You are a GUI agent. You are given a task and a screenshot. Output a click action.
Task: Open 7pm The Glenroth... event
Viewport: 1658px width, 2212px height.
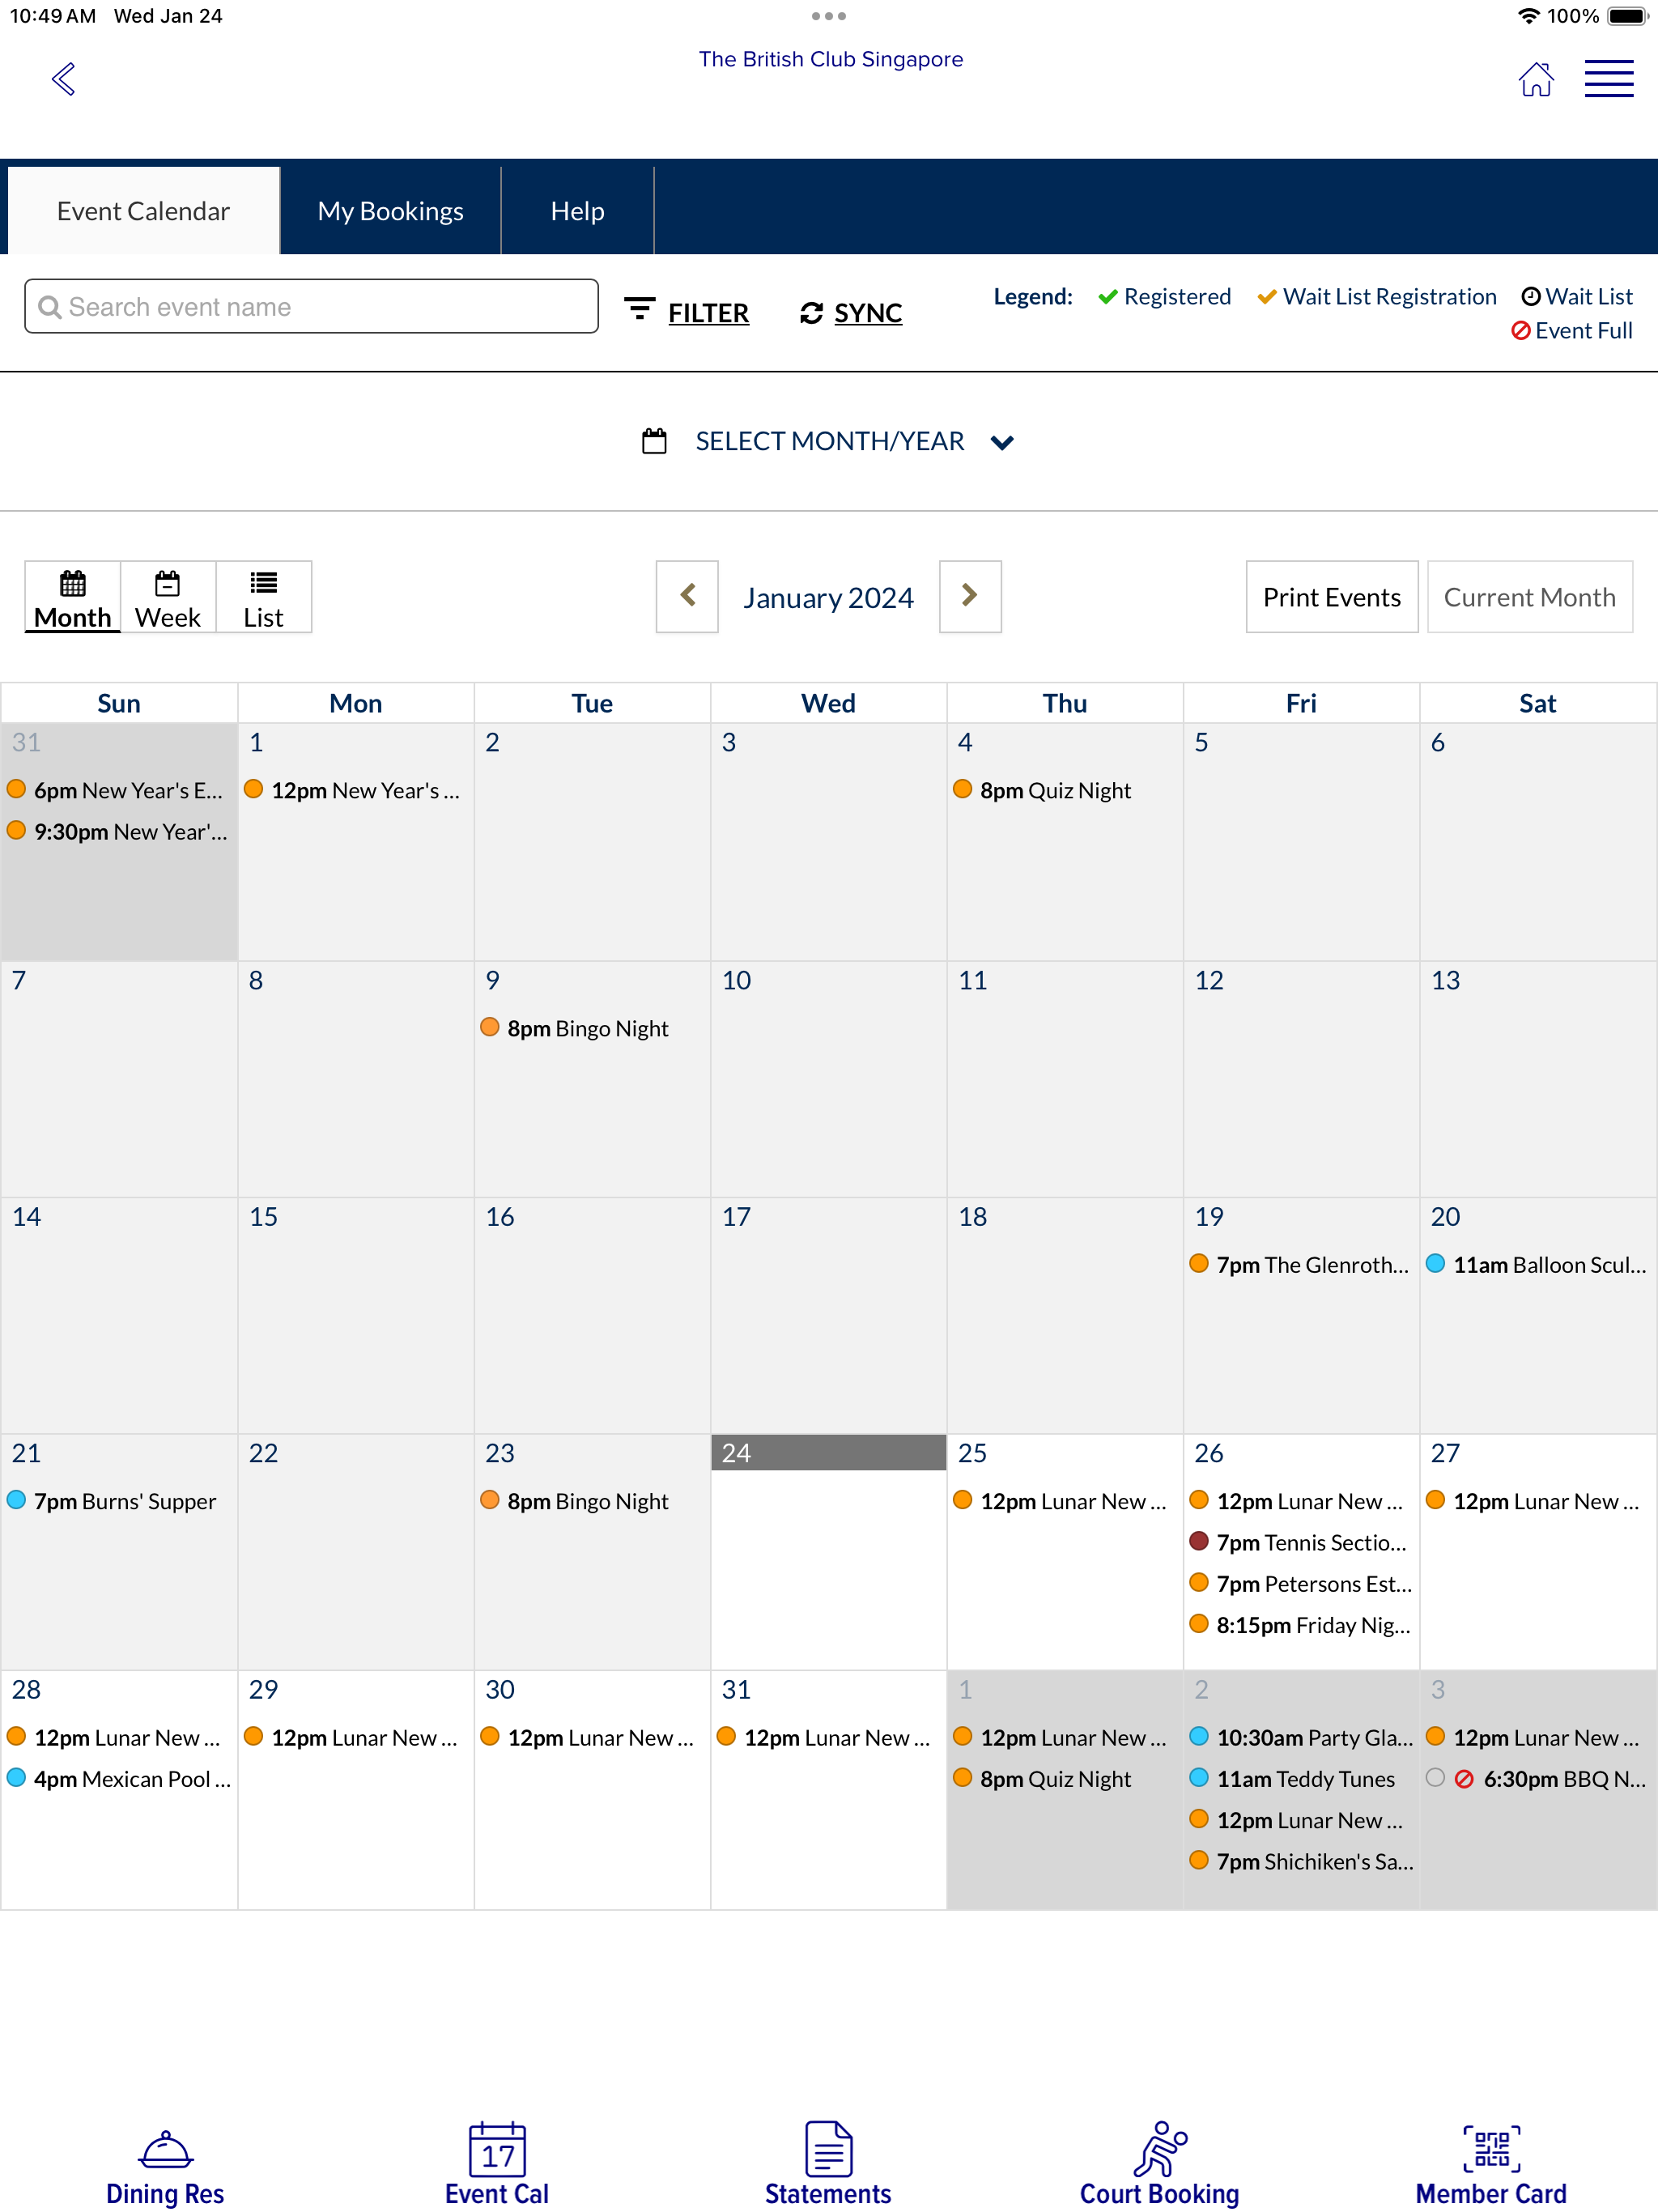pyautogui.click(x=1300, y=1264)
